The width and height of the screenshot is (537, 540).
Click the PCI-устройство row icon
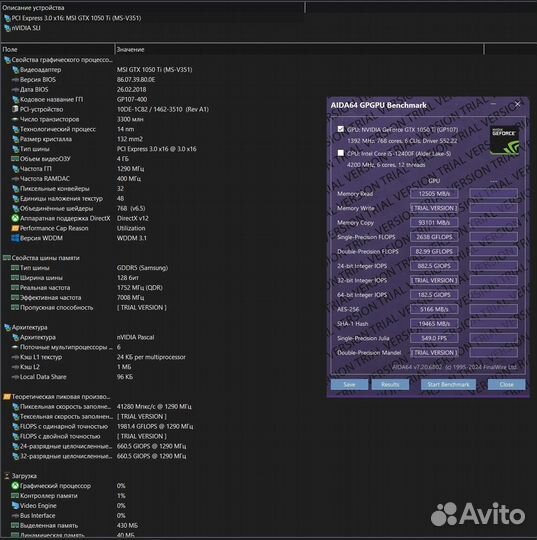[15, 110]
